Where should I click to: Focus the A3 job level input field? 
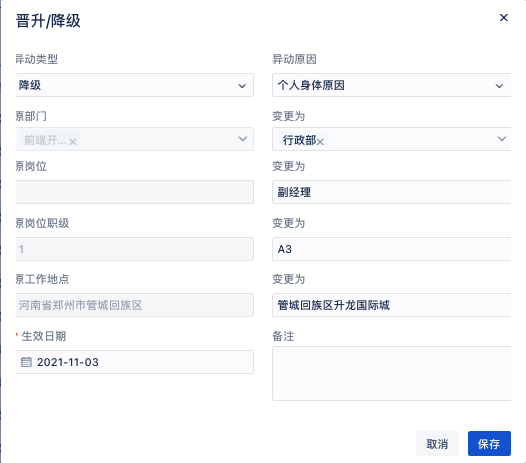point(391,249)
